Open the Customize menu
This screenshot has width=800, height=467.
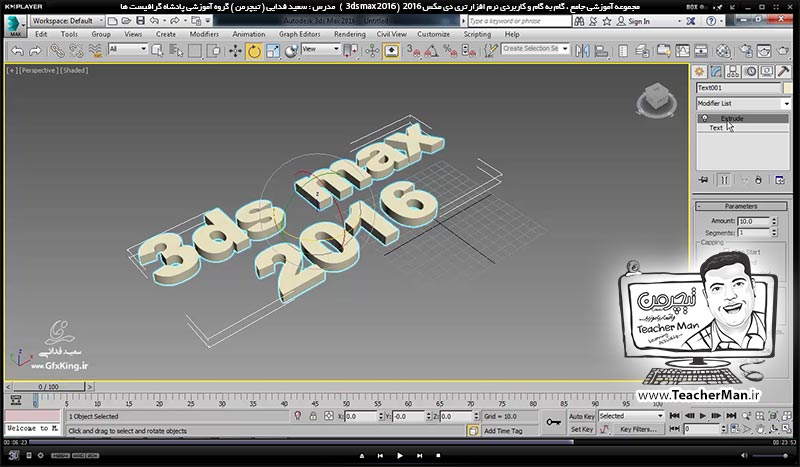[x=433, y=34]
